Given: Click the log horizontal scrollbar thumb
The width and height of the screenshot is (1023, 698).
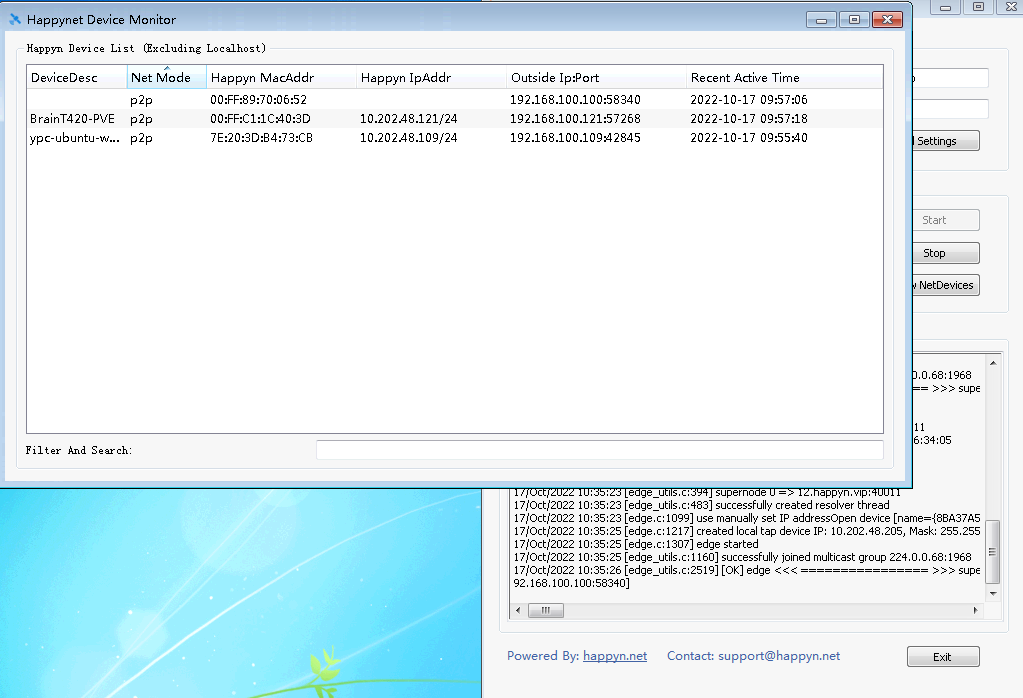Looking at the screenshot, I should pos(545,611).
